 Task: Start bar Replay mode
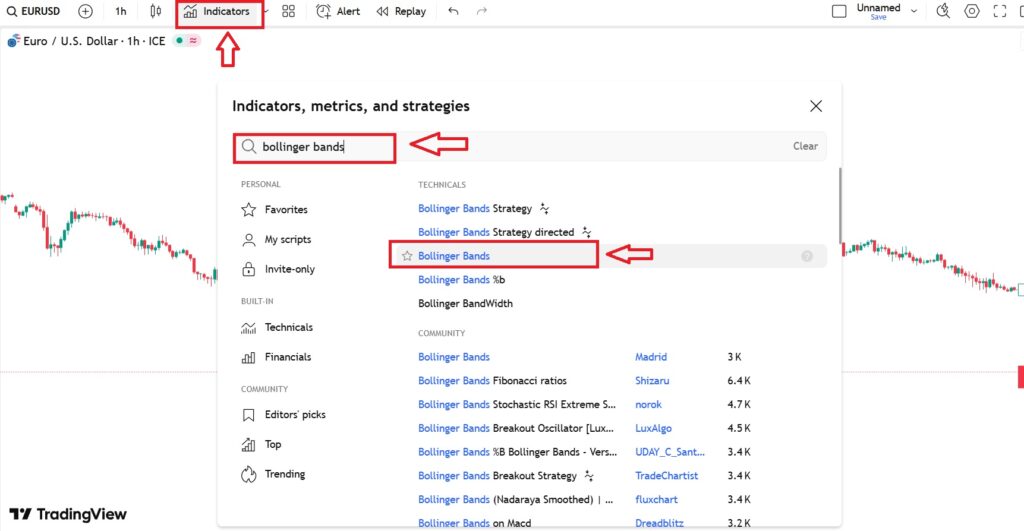pyautogui.click(x=401, y=12)
